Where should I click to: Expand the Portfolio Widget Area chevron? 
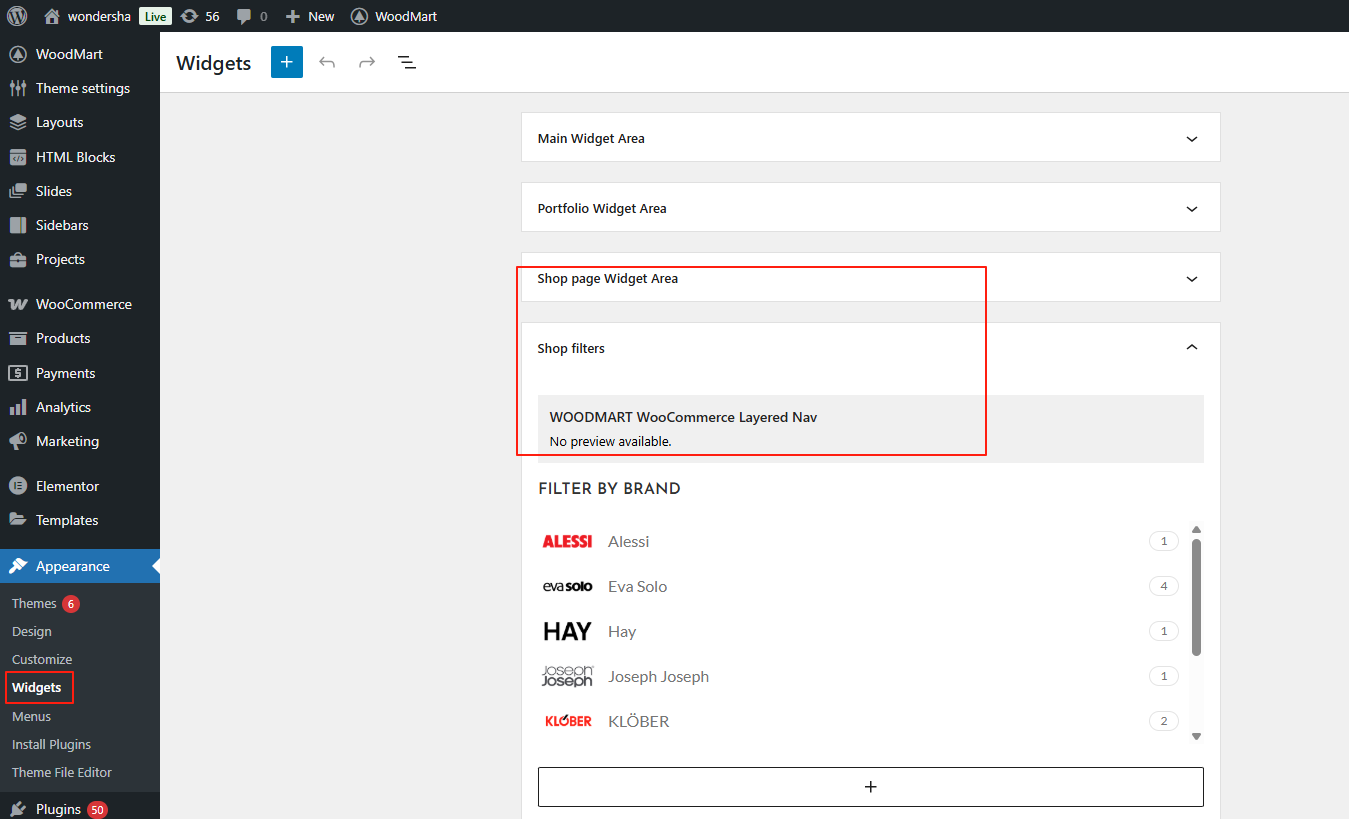click(1191, 209)
